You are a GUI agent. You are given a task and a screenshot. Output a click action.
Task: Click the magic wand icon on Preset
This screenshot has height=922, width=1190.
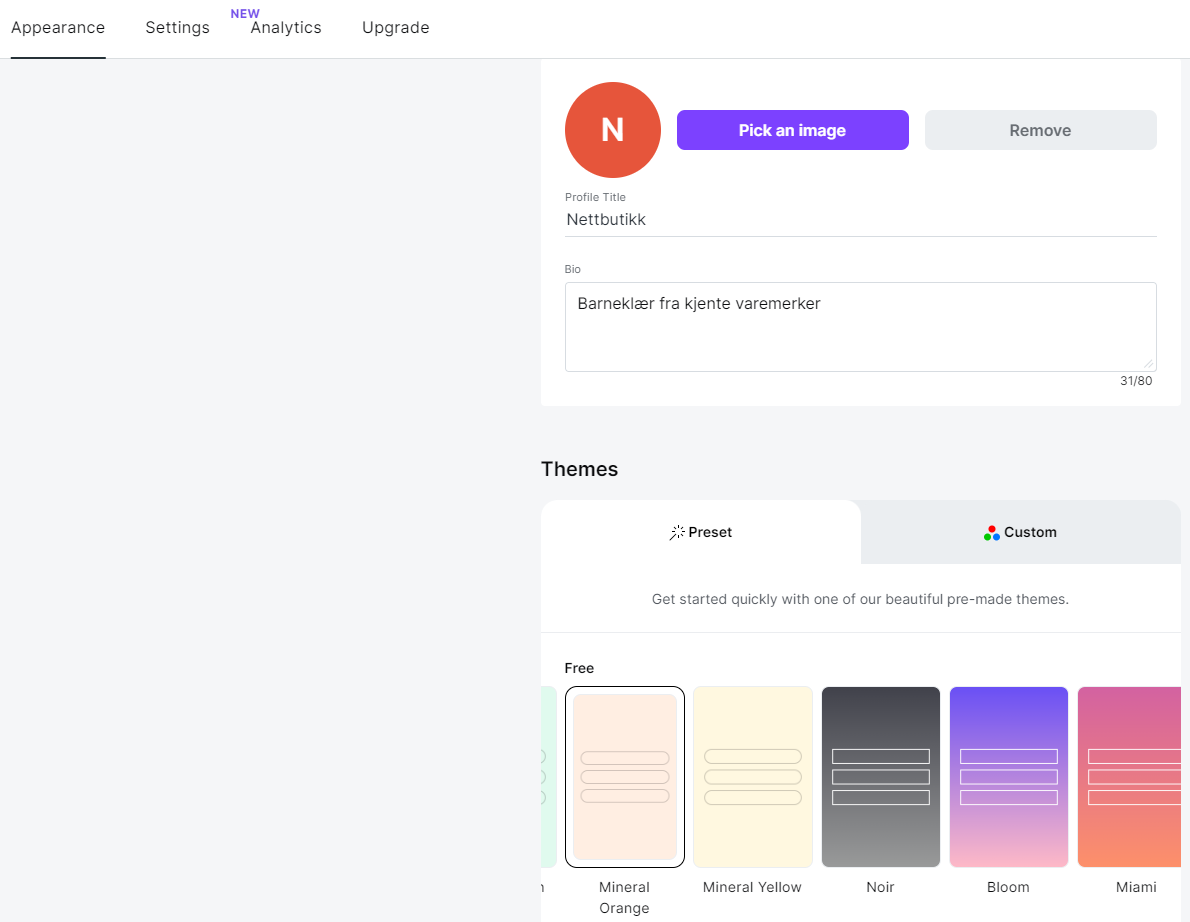677,532
